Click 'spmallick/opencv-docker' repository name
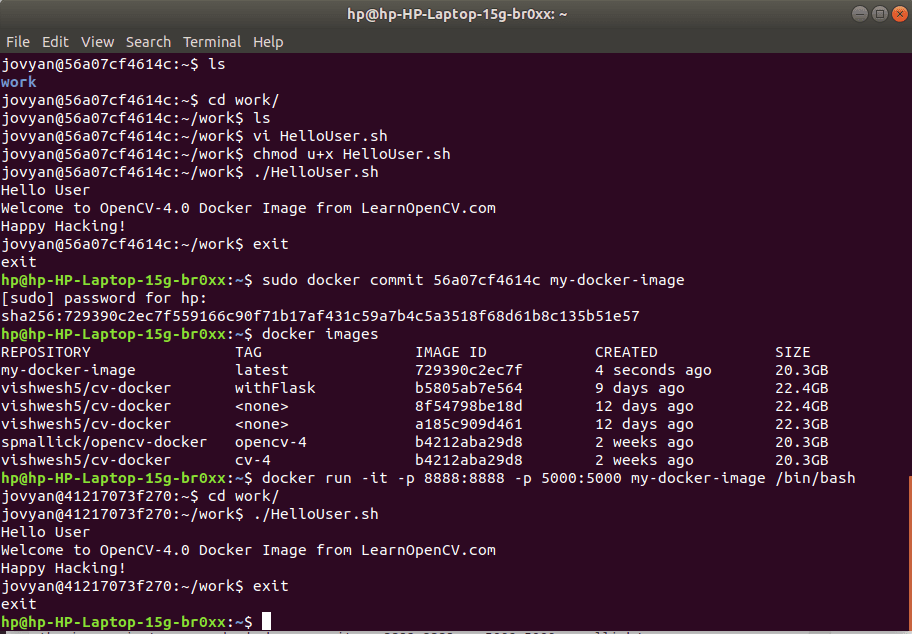Screen dimensions: 912x634 [x=104, y=443]
